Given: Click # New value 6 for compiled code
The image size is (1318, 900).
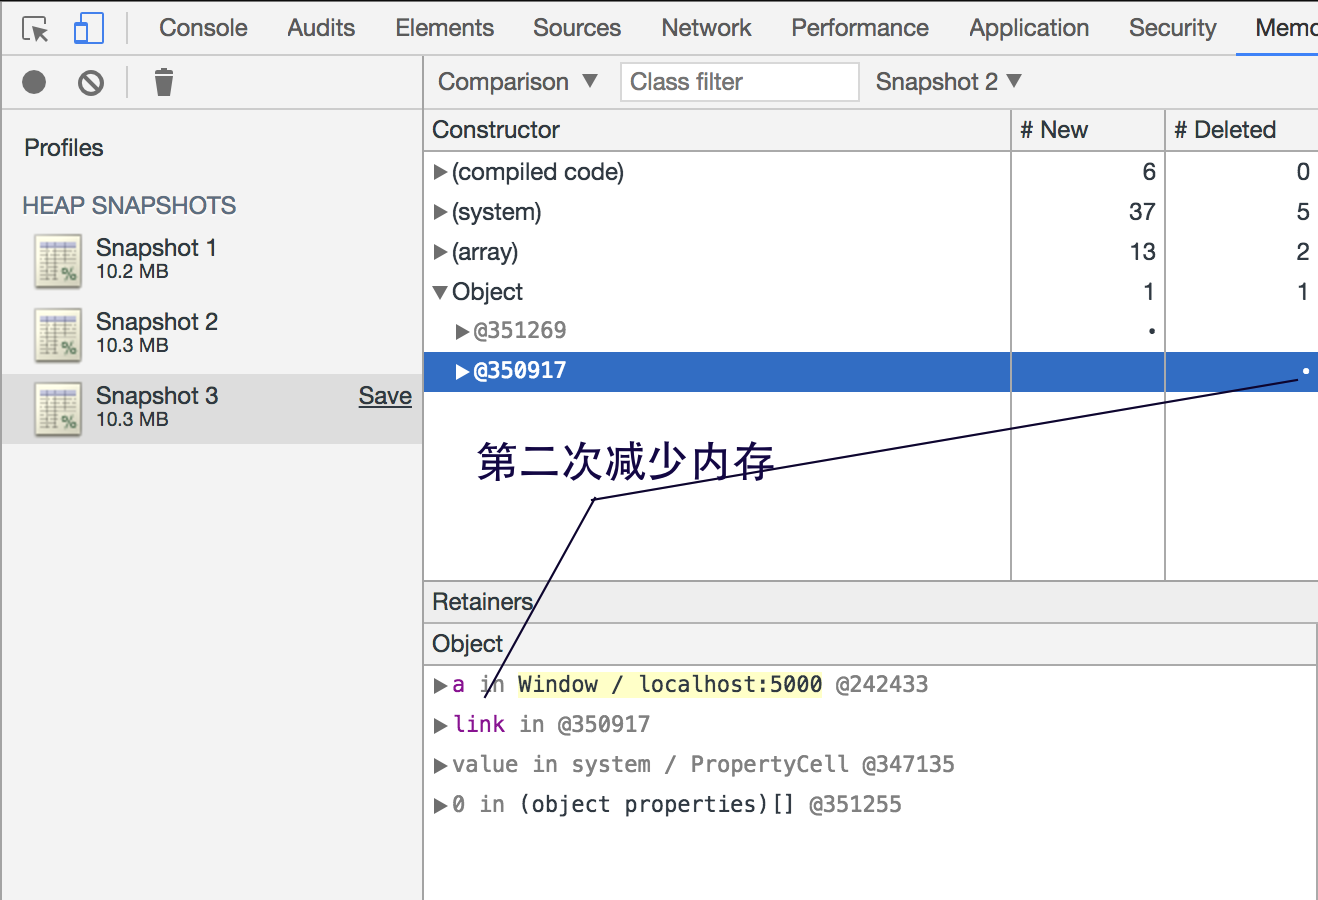Looking at the screenshot, I should (1149, 172).
